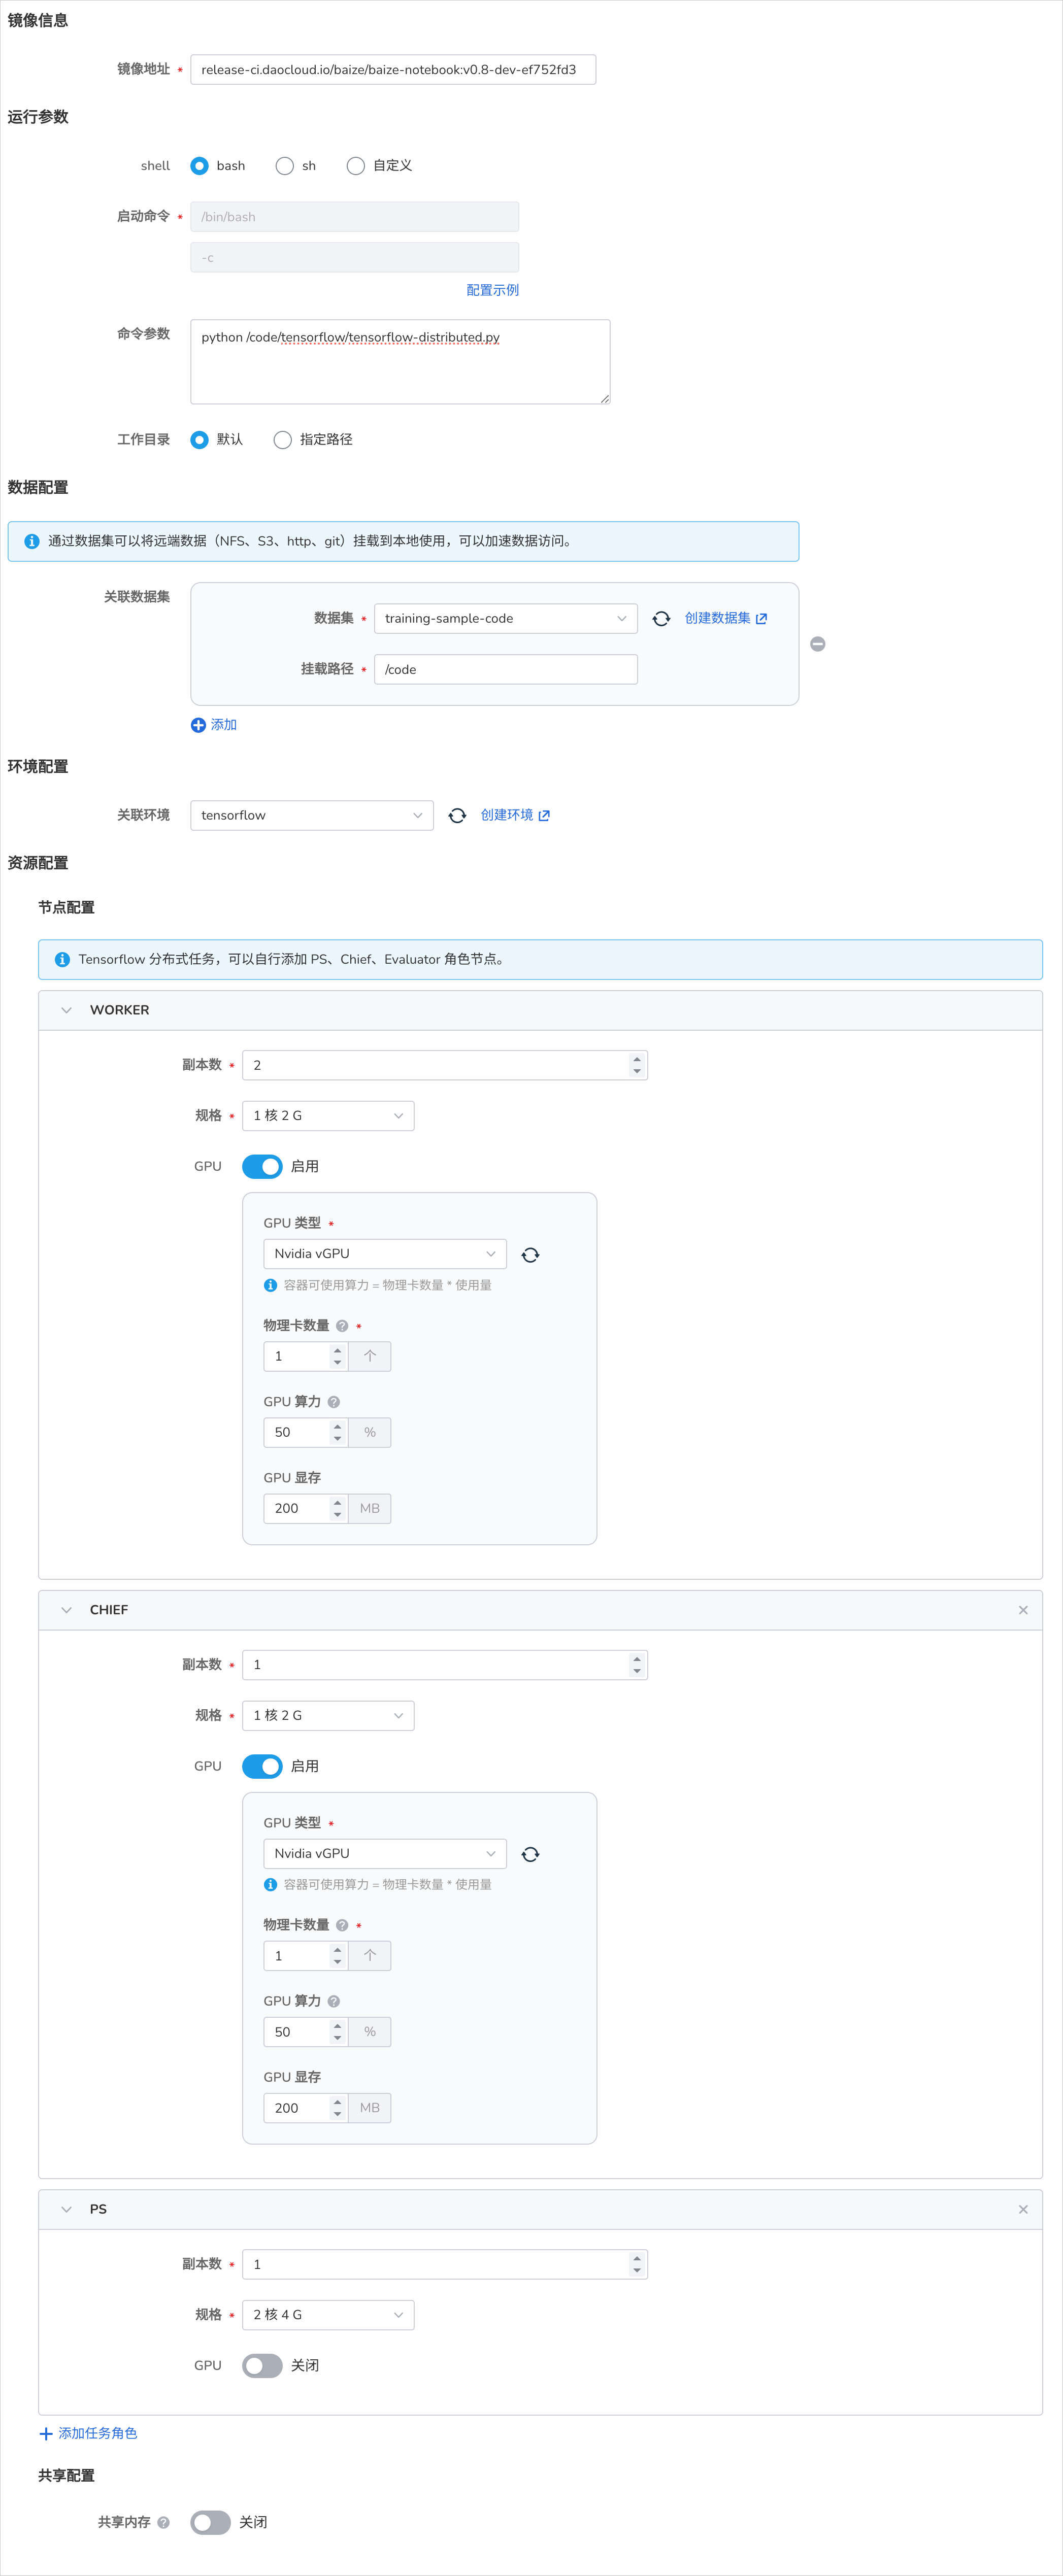Select bash shell option
The width and height of the screenshot is (1063, 2576).
[200, 166]
